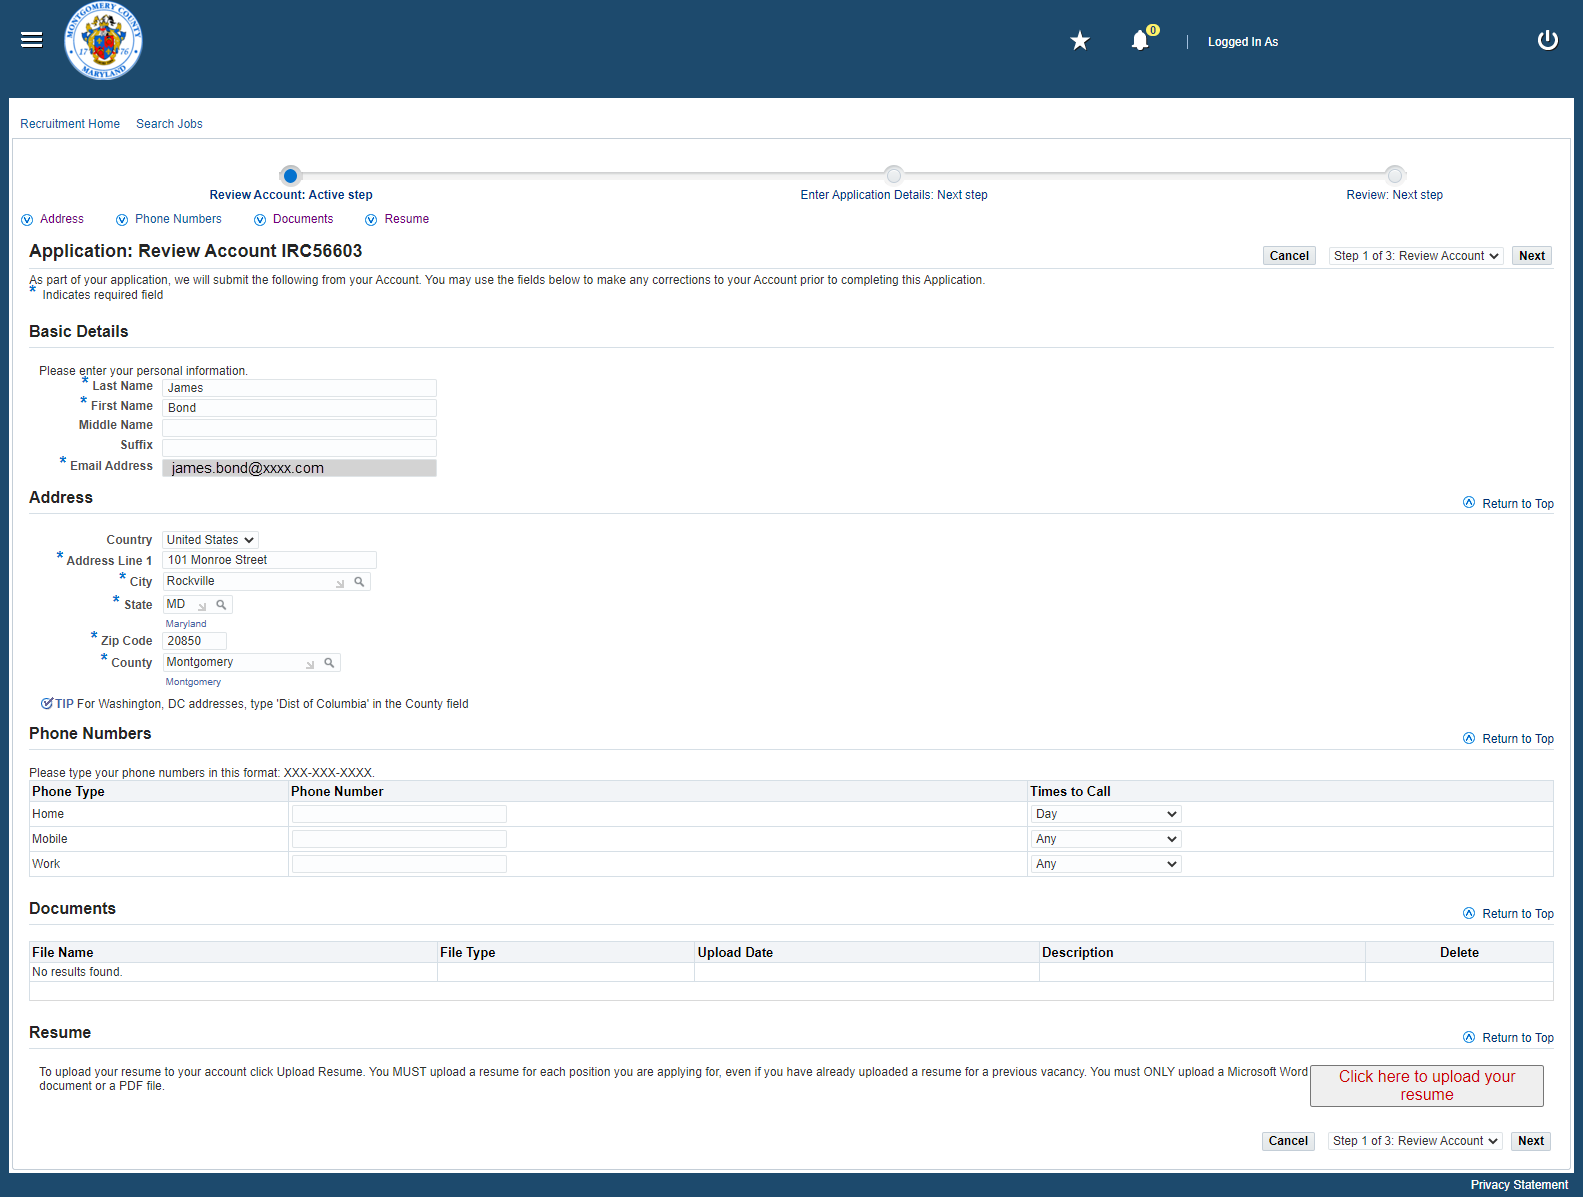Click Return to Top beside Documents
Image resolution: width=1583 pixels, height=1197 pixels.
(1516, 914)
